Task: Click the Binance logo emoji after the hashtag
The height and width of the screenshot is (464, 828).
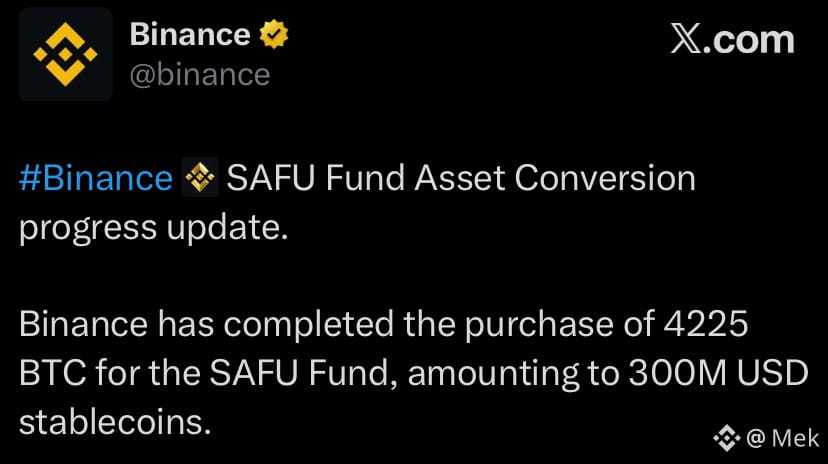Action: pos(200,179)
